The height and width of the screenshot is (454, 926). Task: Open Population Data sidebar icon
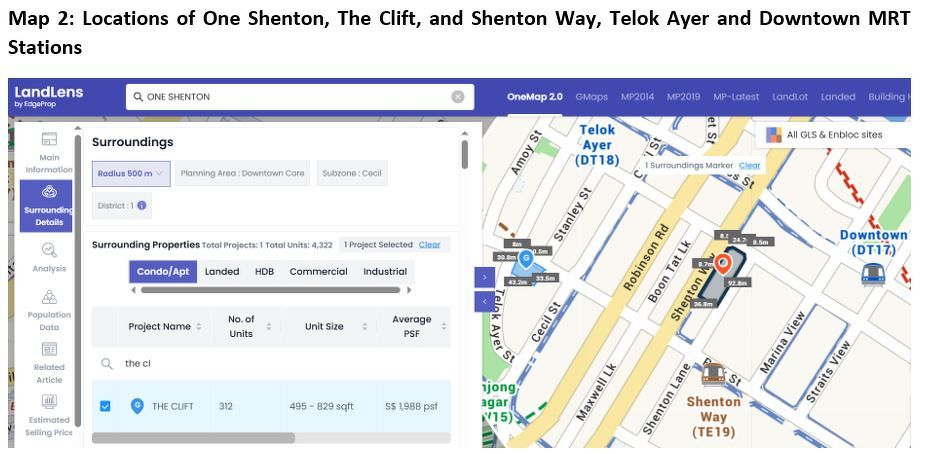point(49,297)
